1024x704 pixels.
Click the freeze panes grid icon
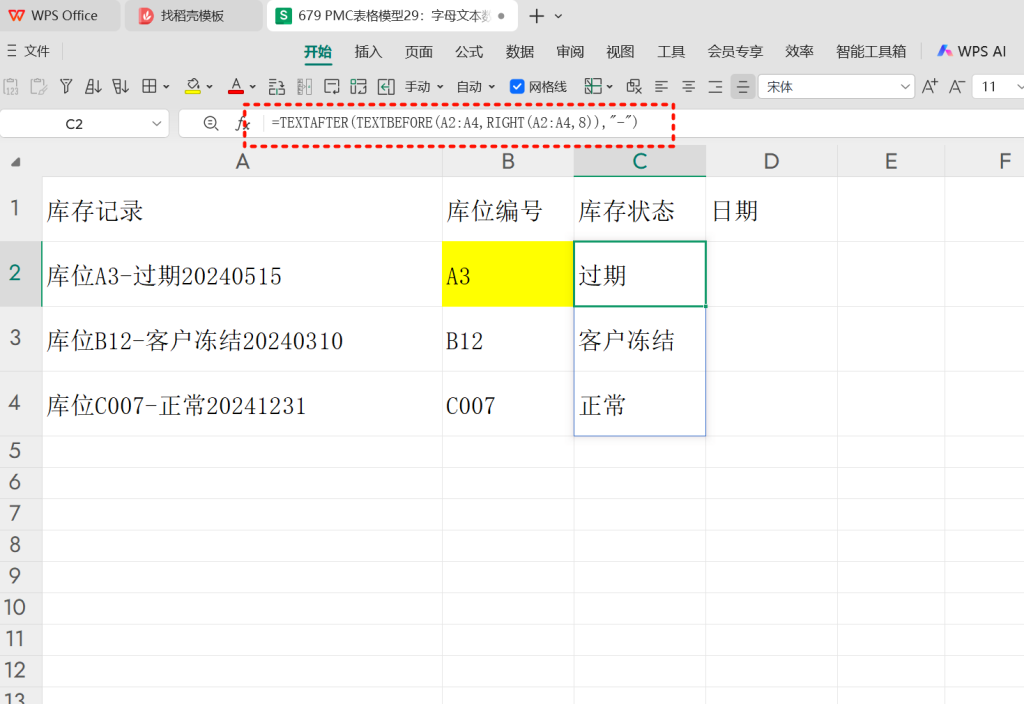pyautogui.click(x=593, y=86)
